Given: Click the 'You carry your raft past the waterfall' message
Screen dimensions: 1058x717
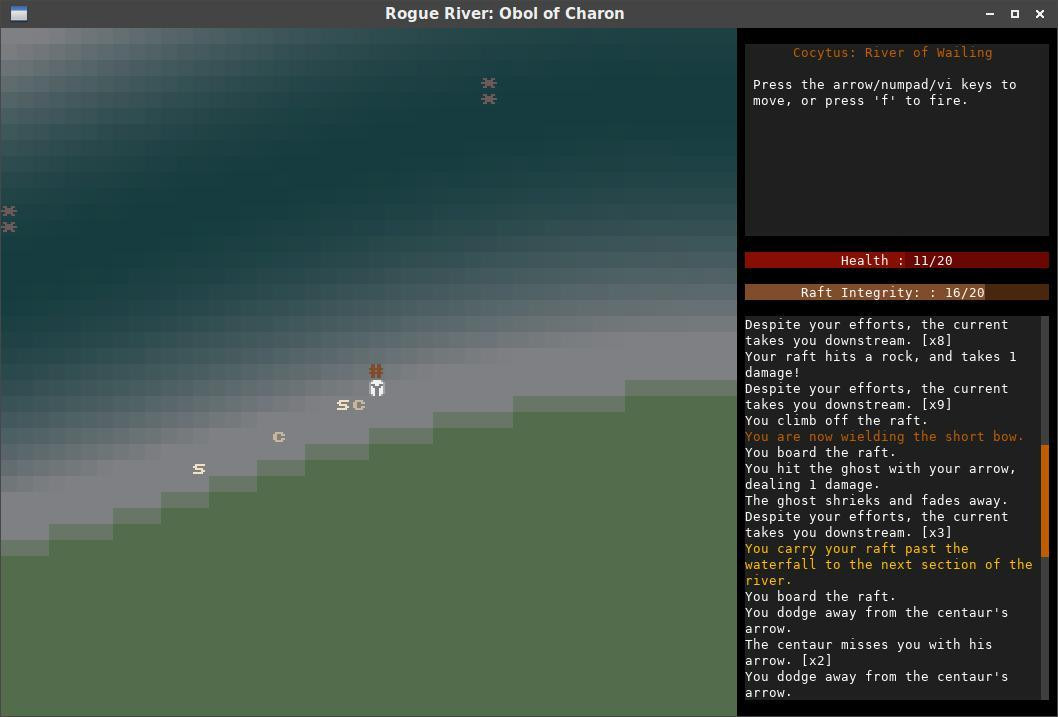Looking at the screenshot, I should tap(889, 565).
